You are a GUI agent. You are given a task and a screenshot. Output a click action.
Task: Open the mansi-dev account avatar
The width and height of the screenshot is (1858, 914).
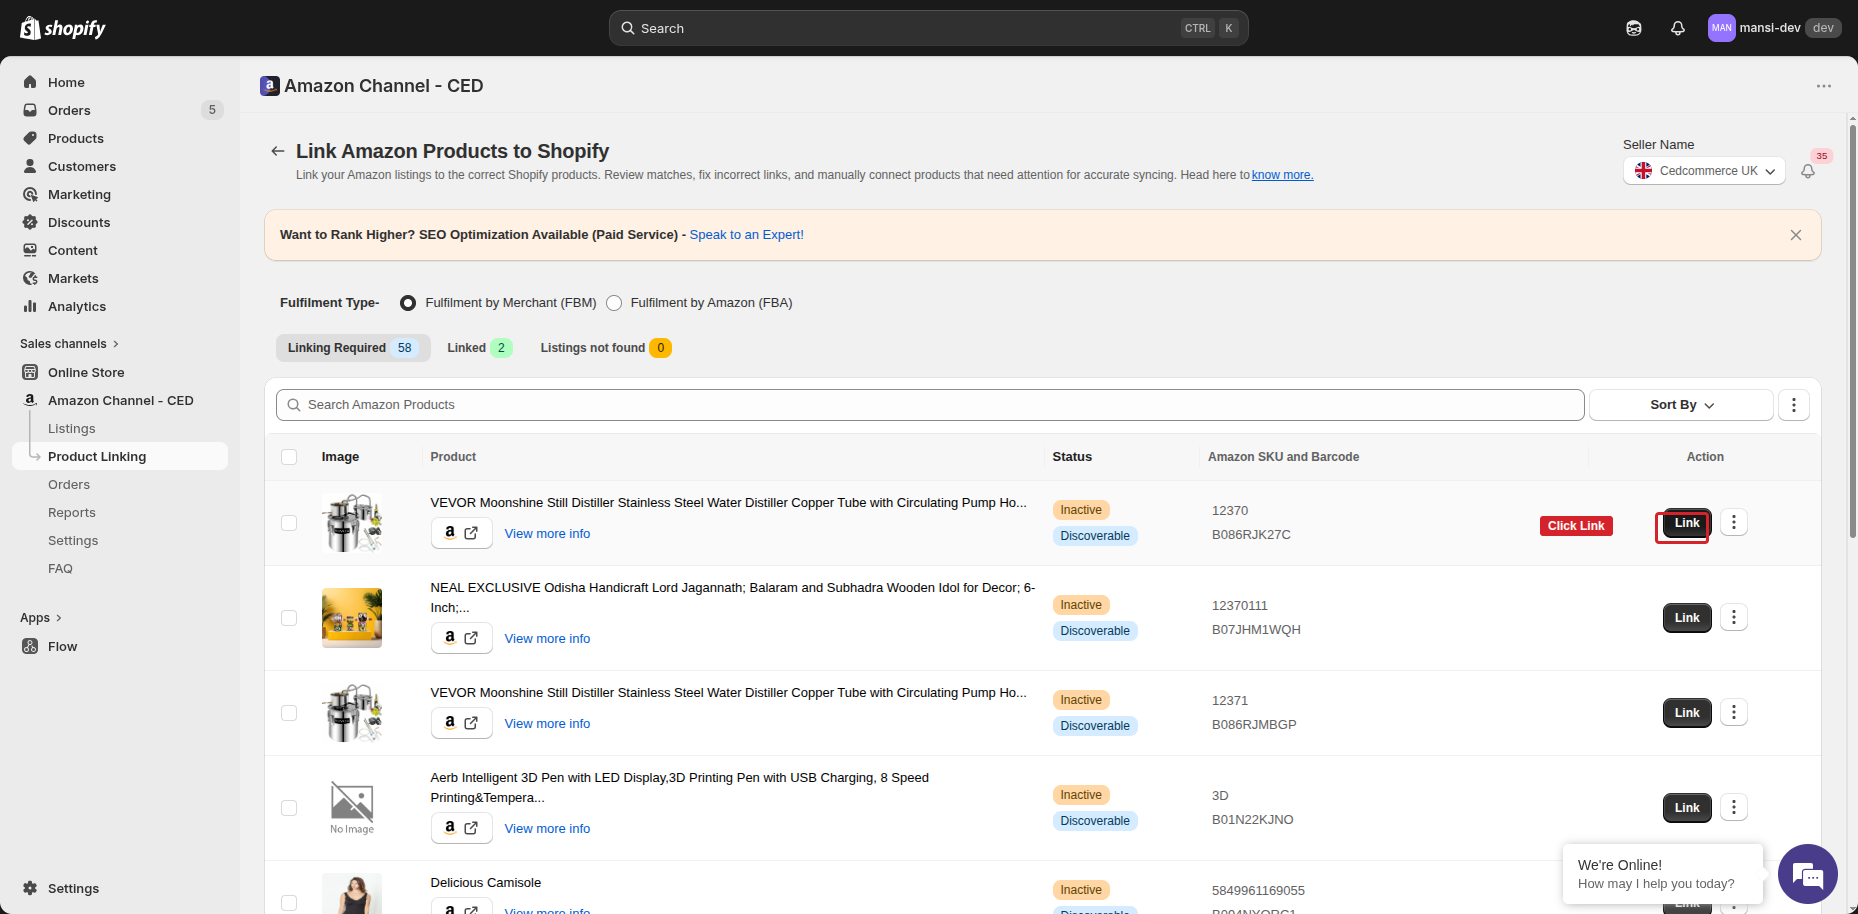[1722, 28]
